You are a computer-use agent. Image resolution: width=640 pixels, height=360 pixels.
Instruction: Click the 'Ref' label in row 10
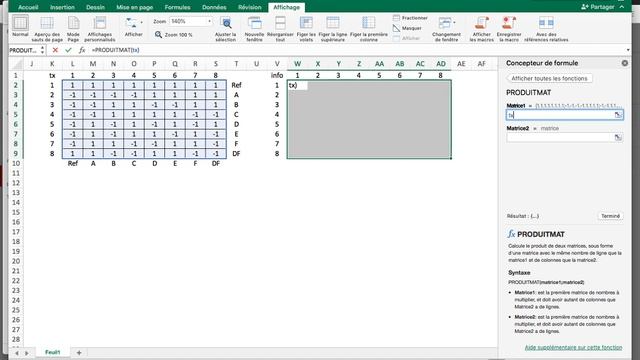pos(73,163)
